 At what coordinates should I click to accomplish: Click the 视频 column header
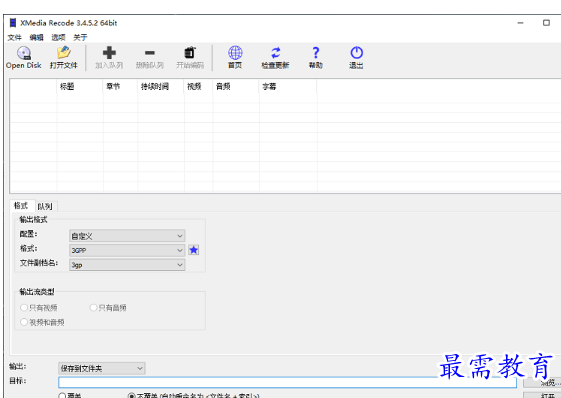point(199,86)
